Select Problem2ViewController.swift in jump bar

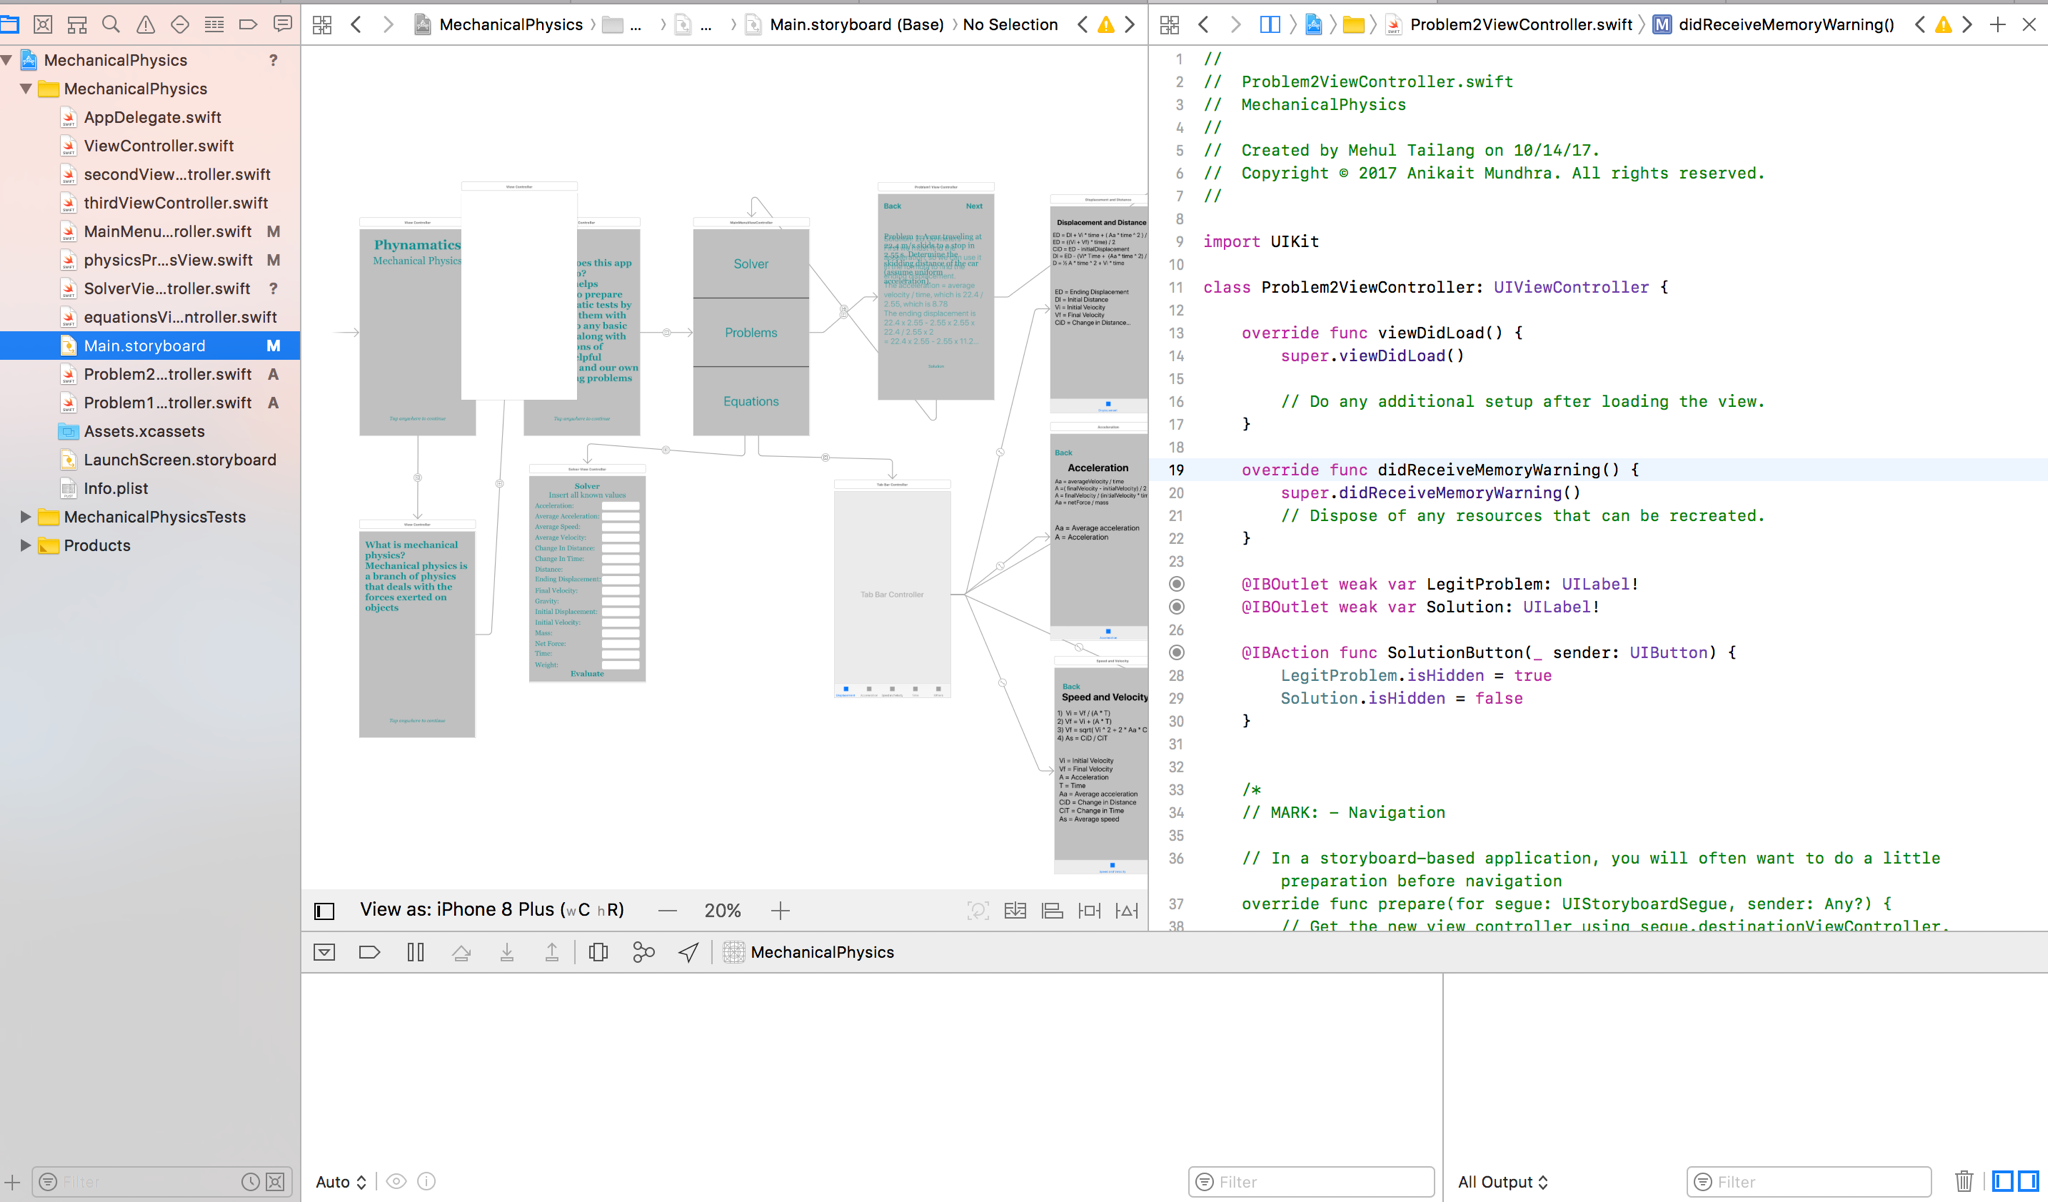(x=1520, y=24)
